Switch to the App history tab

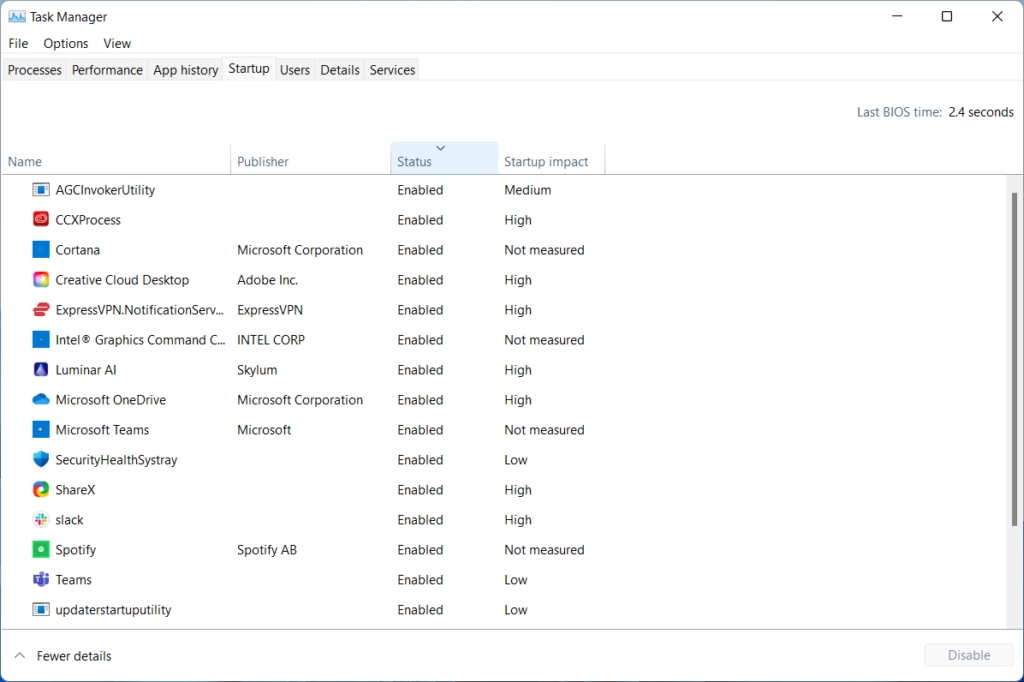click(185, 70)
